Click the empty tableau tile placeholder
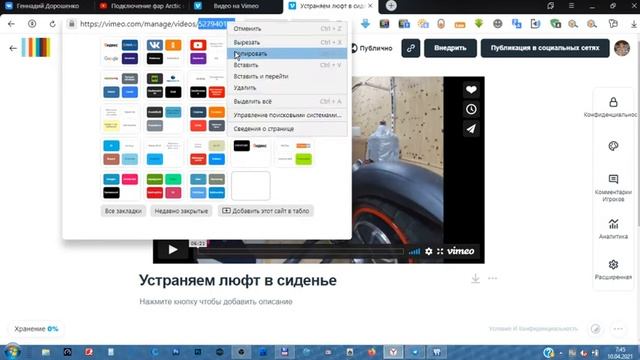Image resolution: width=640 pixels, height=360 pixels. (251, 186)
